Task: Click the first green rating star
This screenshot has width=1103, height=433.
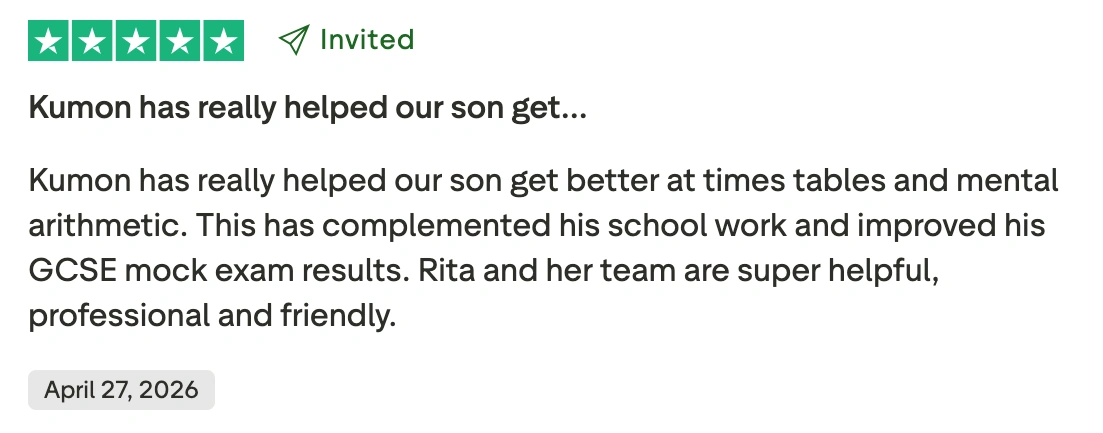Action: click(49, 41)
